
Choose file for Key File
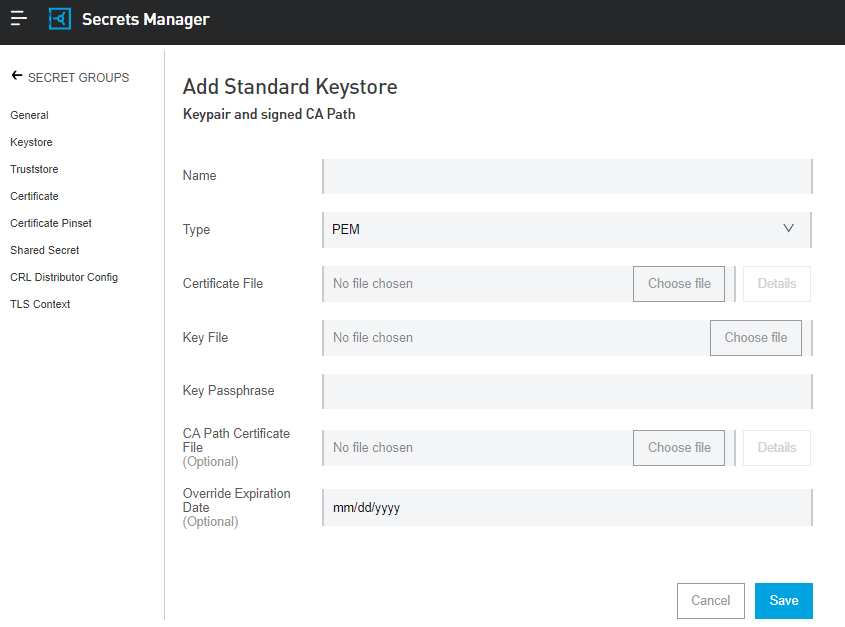point(755,337)
